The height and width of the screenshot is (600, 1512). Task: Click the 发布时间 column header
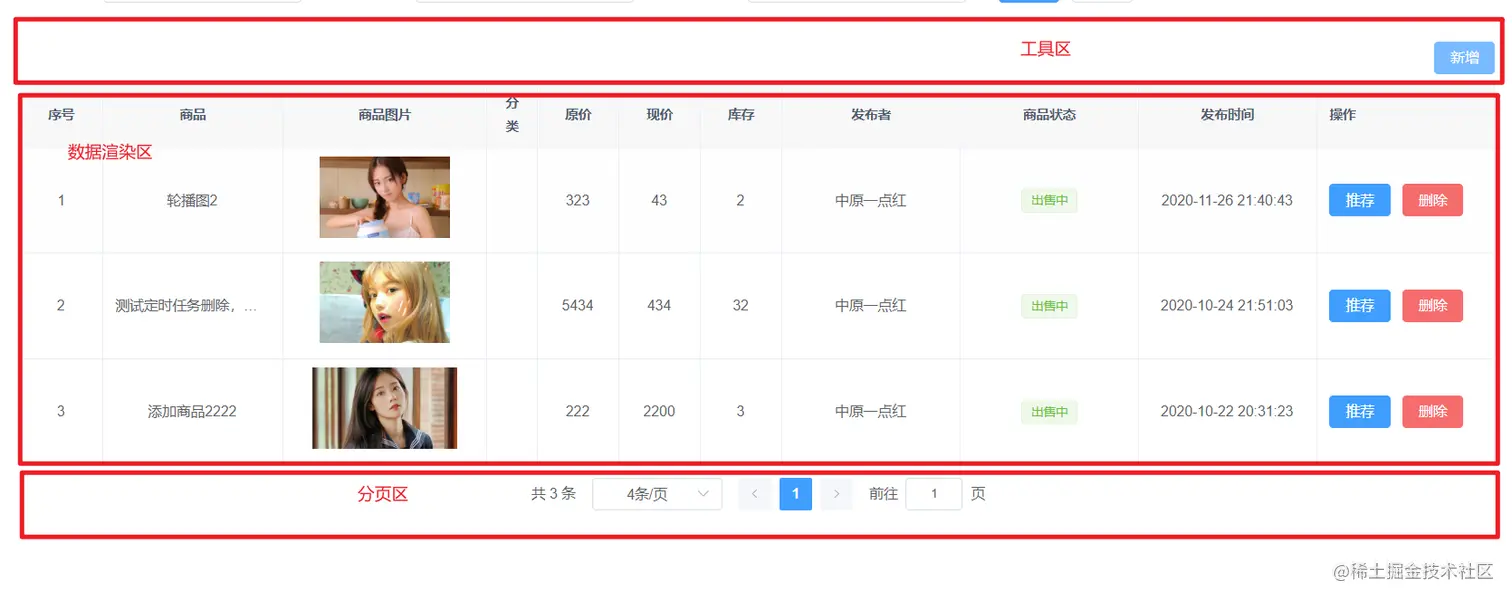coord(1228,114)
